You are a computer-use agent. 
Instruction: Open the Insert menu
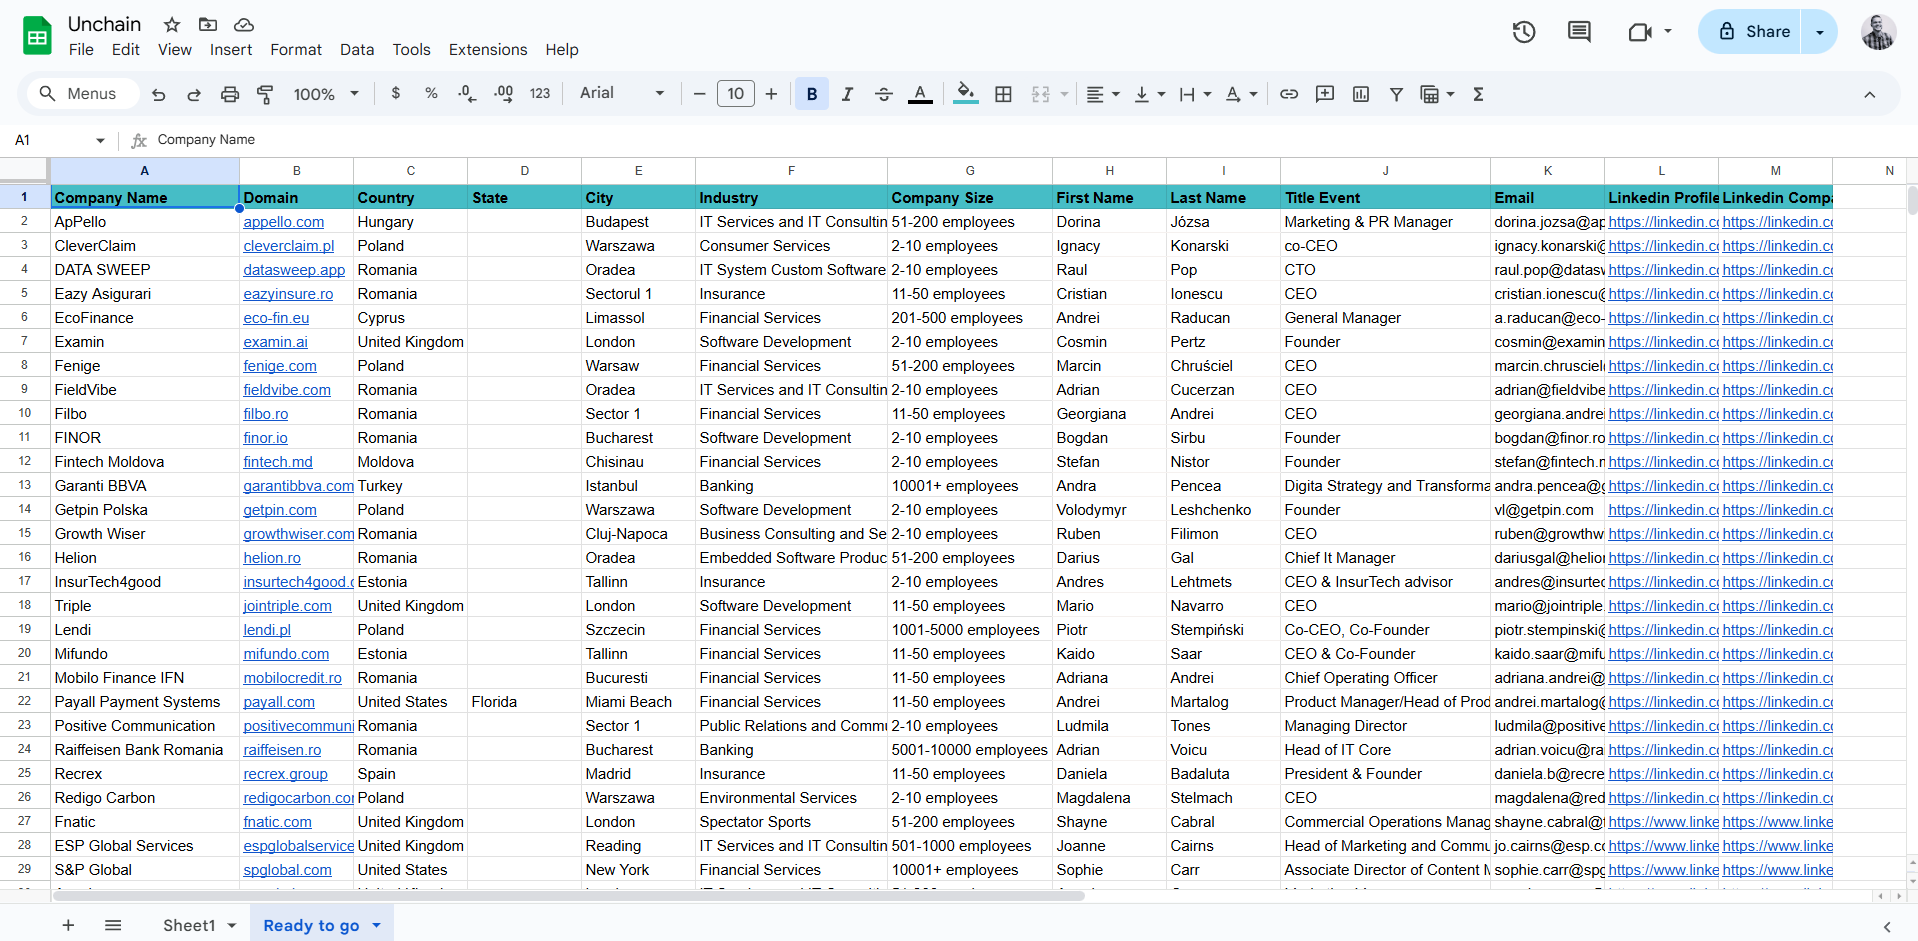(231, 50)
